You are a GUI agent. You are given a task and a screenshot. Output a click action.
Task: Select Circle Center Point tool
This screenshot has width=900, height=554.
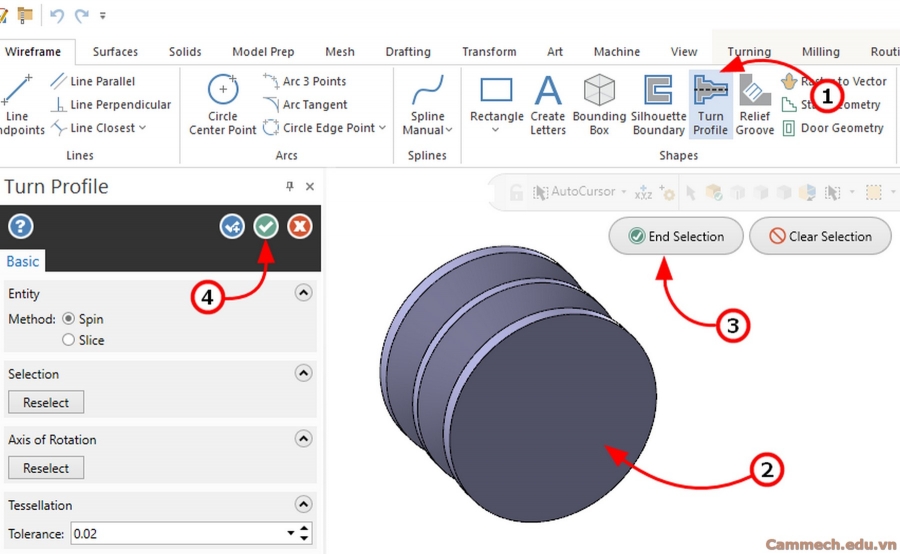(223, 104)
